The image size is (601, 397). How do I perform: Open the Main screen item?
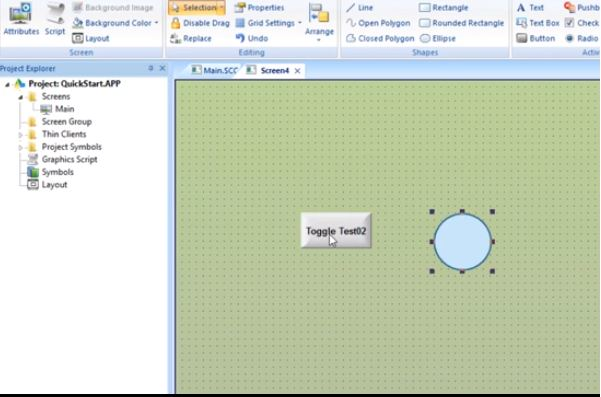coord(64,109)
